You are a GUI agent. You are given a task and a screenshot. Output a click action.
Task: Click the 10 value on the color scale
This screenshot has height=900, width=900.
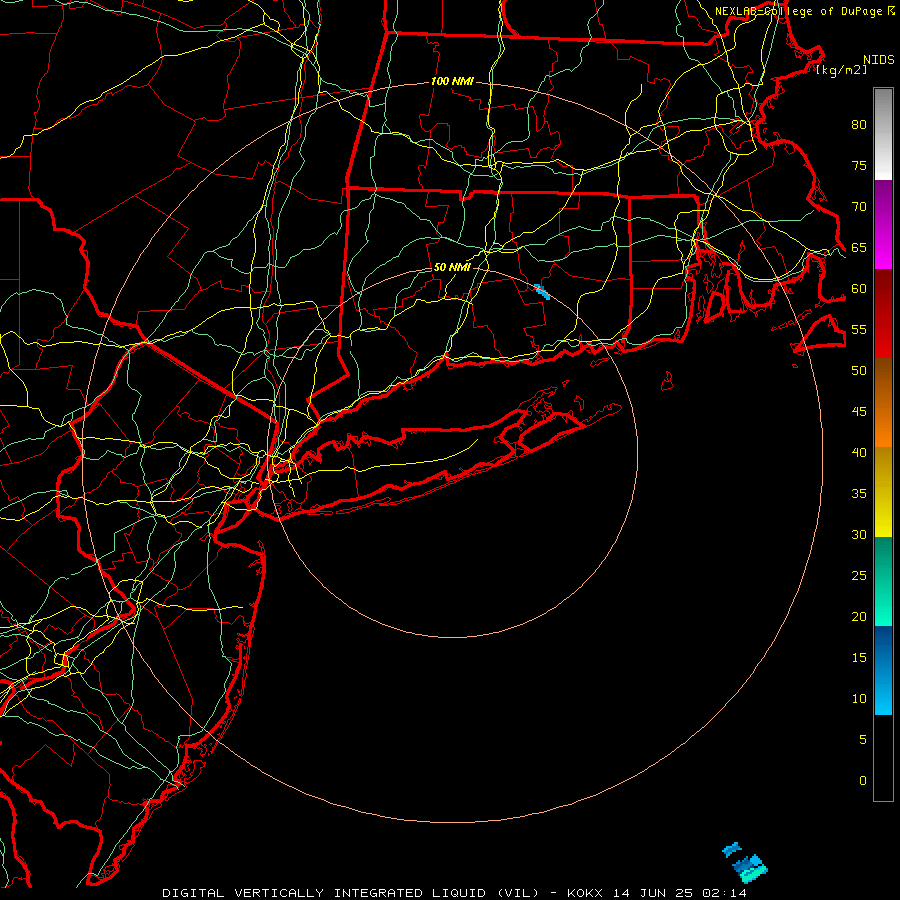859,699
